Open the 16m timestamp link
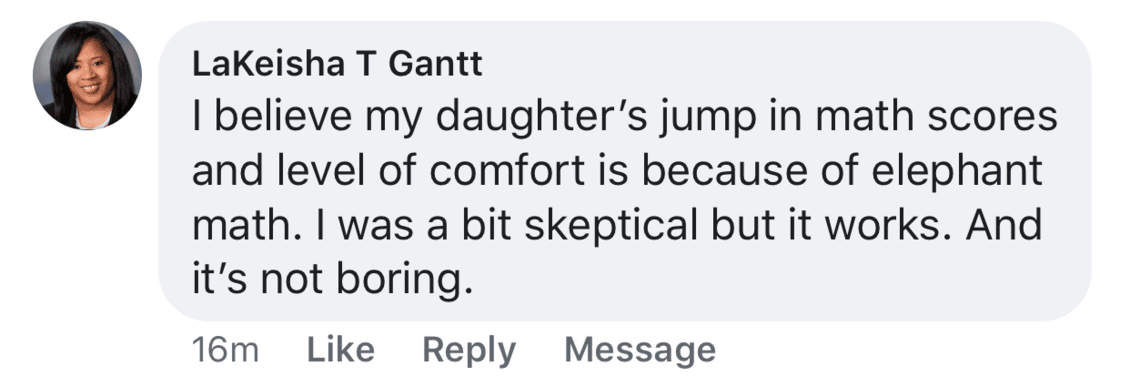This screenshot has width=1130, height=387. (226, 351)
